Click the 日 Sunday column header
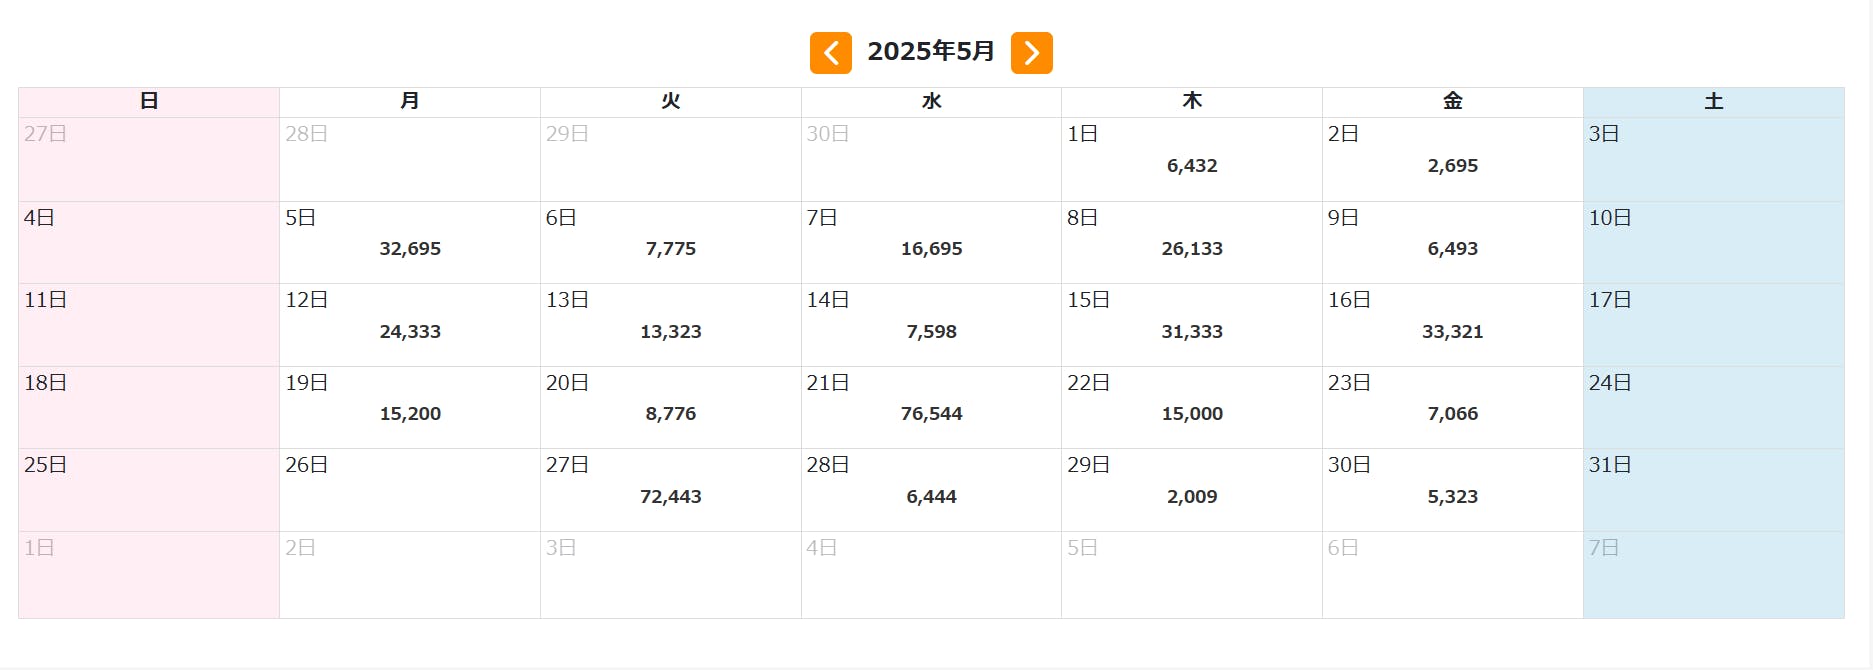Screen dimensions: 1873x670 [x=149, y=101]
